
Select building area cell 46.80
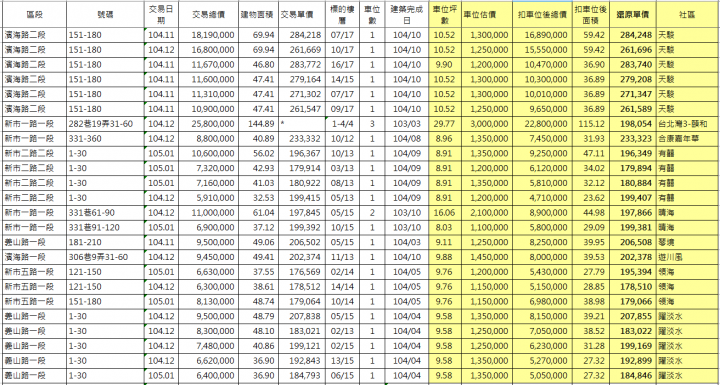[258, 64]
